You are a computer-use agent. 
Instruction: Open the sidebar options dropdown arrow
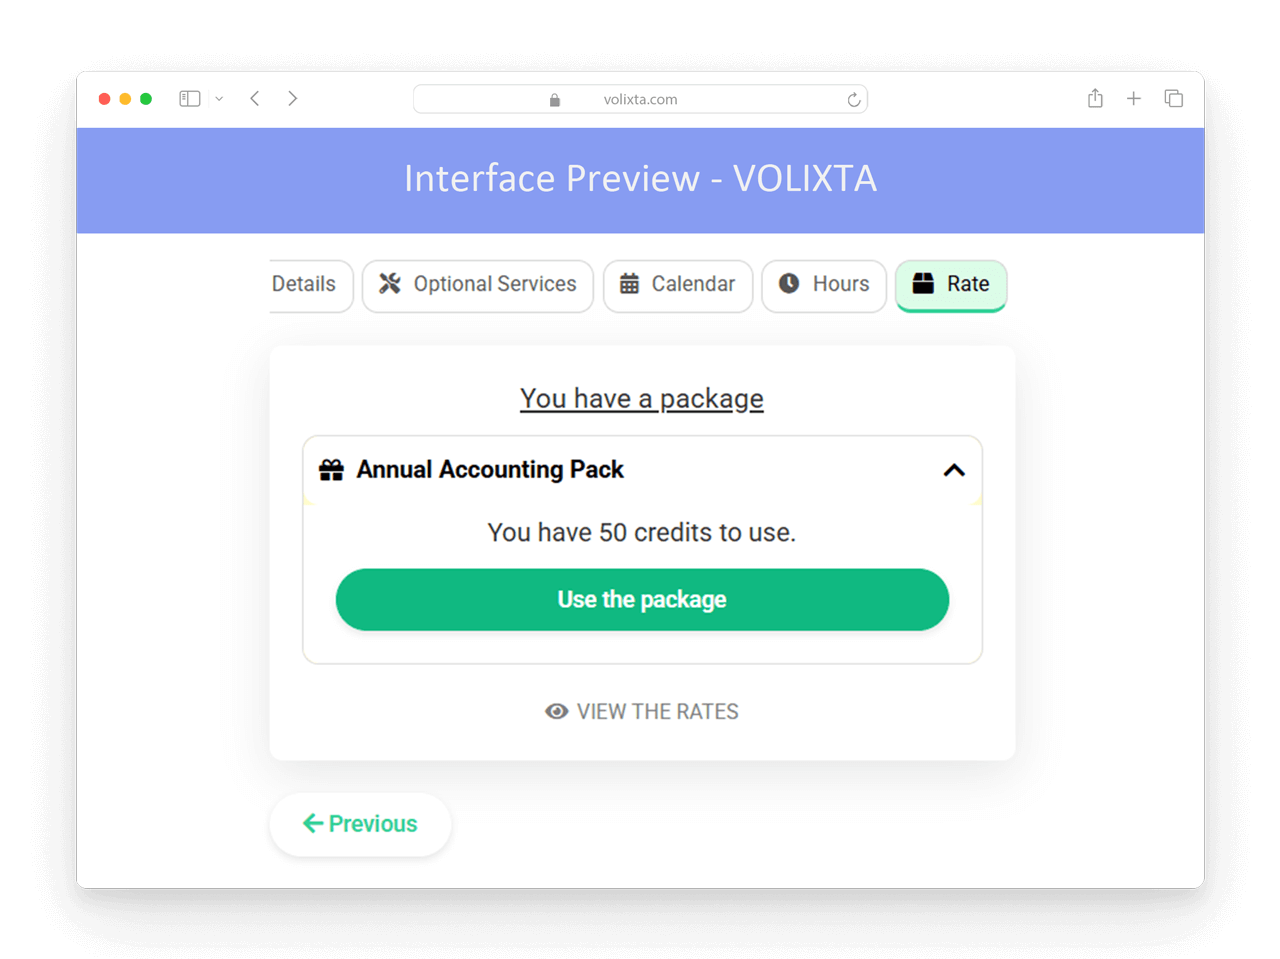(x=219, y=99)
